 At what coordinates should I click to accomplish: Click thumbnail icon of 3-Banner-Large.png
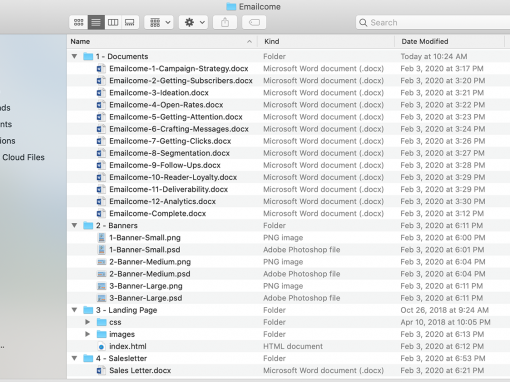click(x=101, y=286)
